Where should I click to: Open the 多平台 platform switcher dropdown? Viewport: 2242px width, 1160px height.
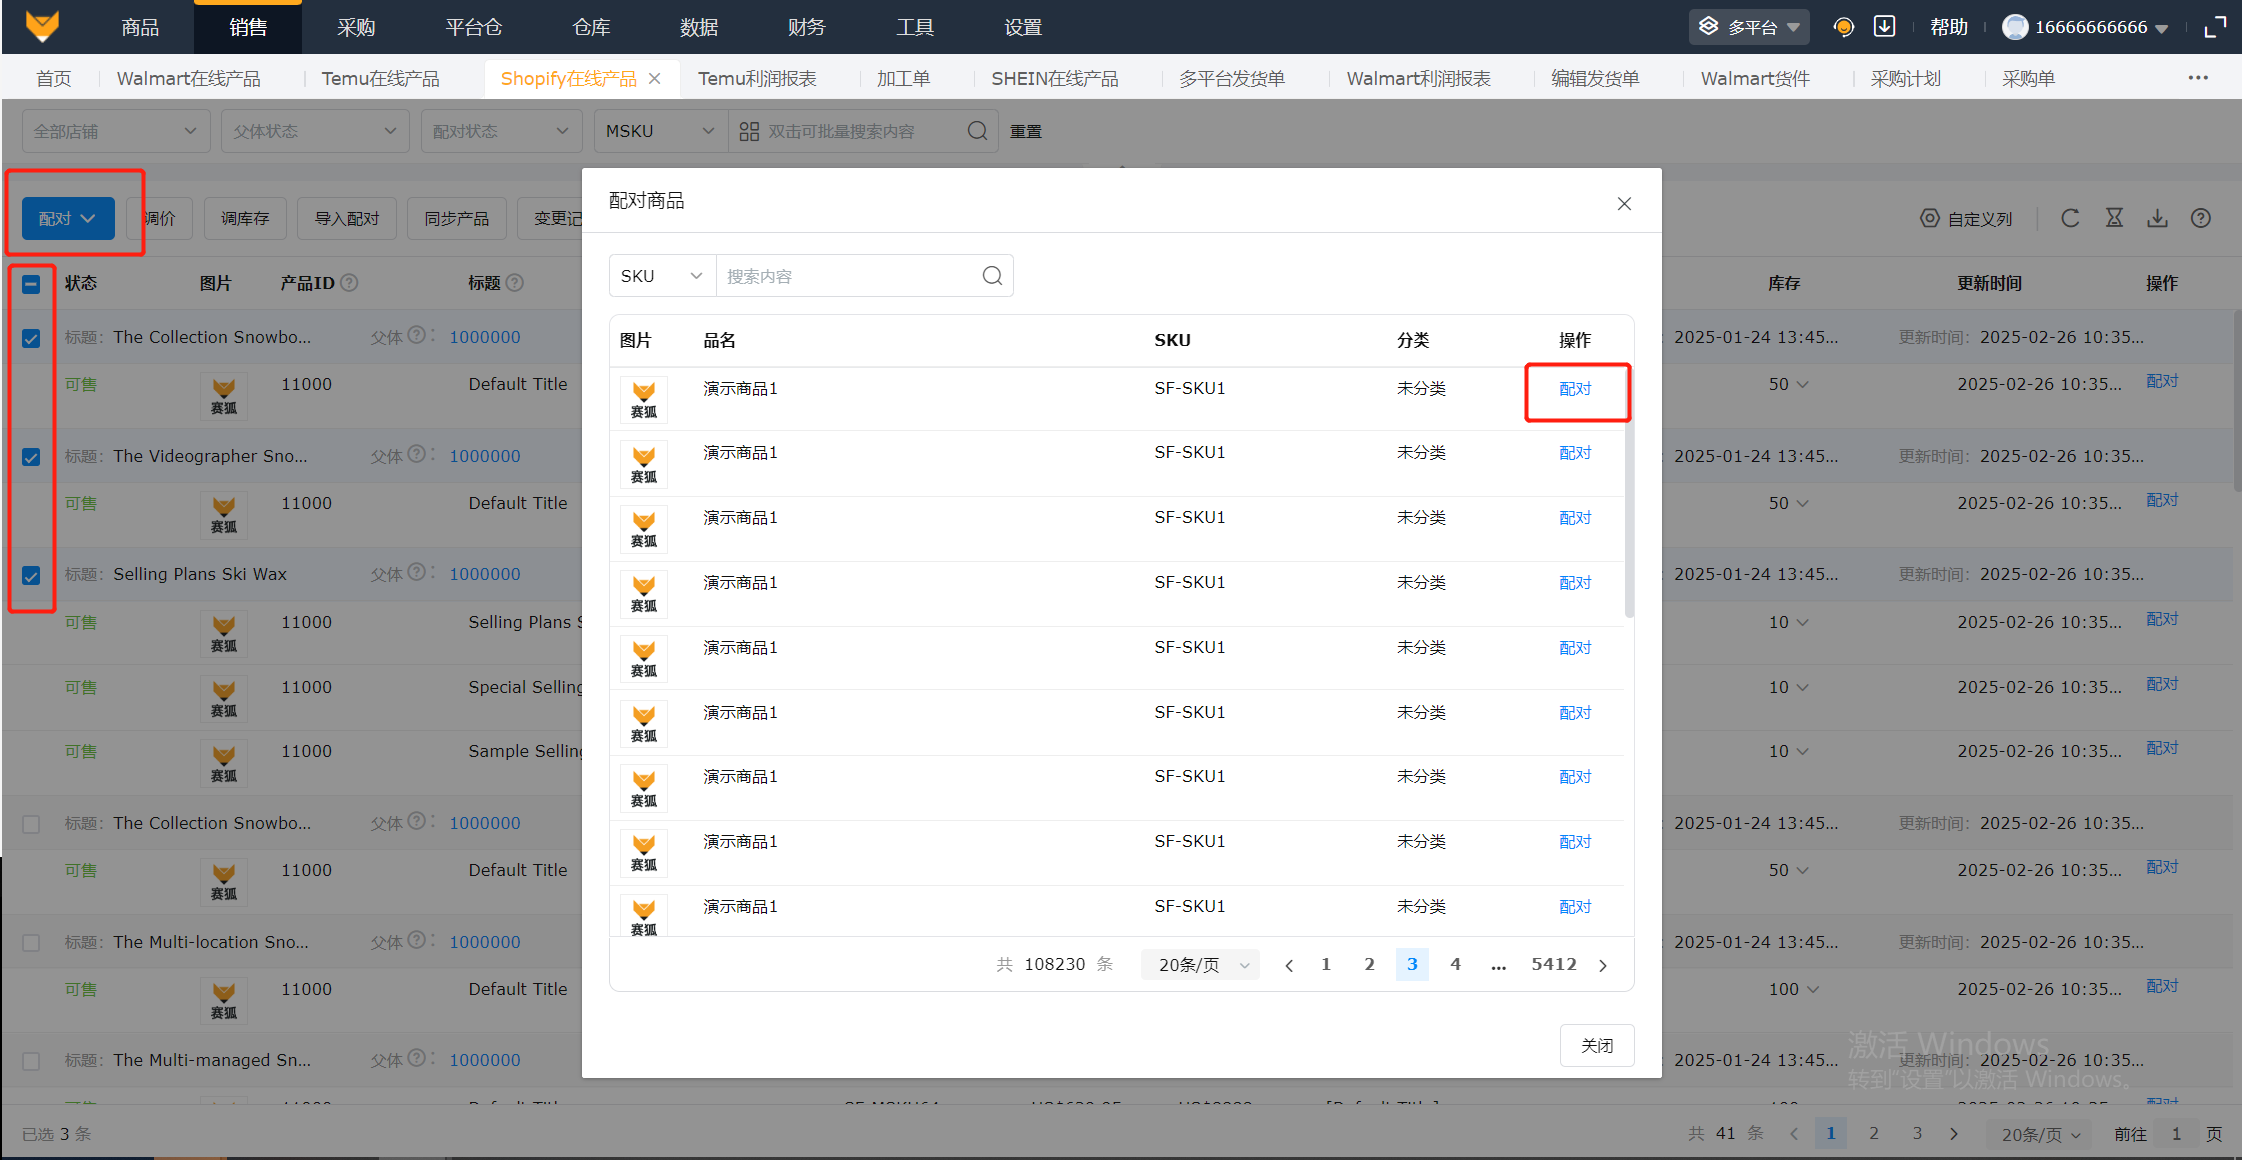[x=1751, y=27]
